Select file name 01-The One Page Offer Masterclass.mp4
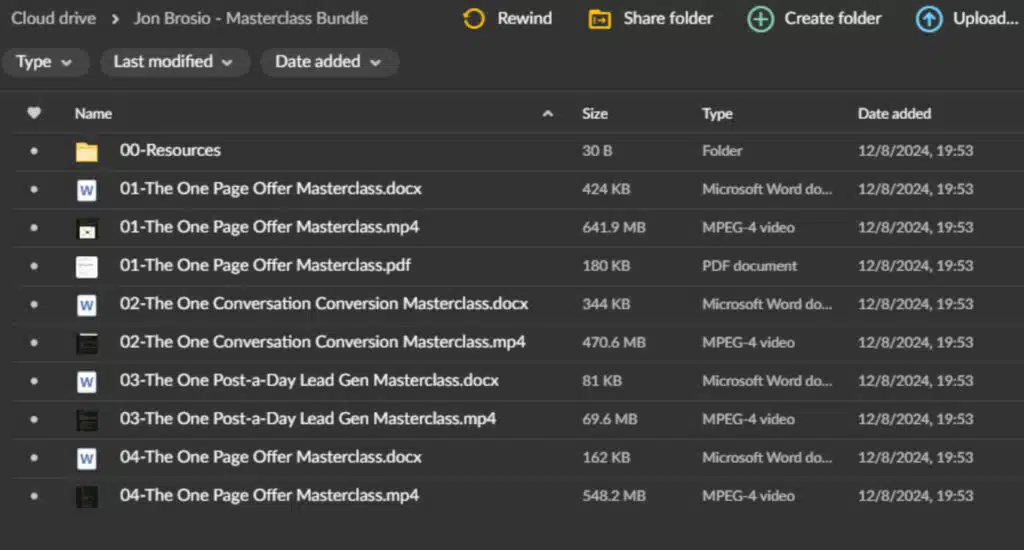 coord(269,227)
